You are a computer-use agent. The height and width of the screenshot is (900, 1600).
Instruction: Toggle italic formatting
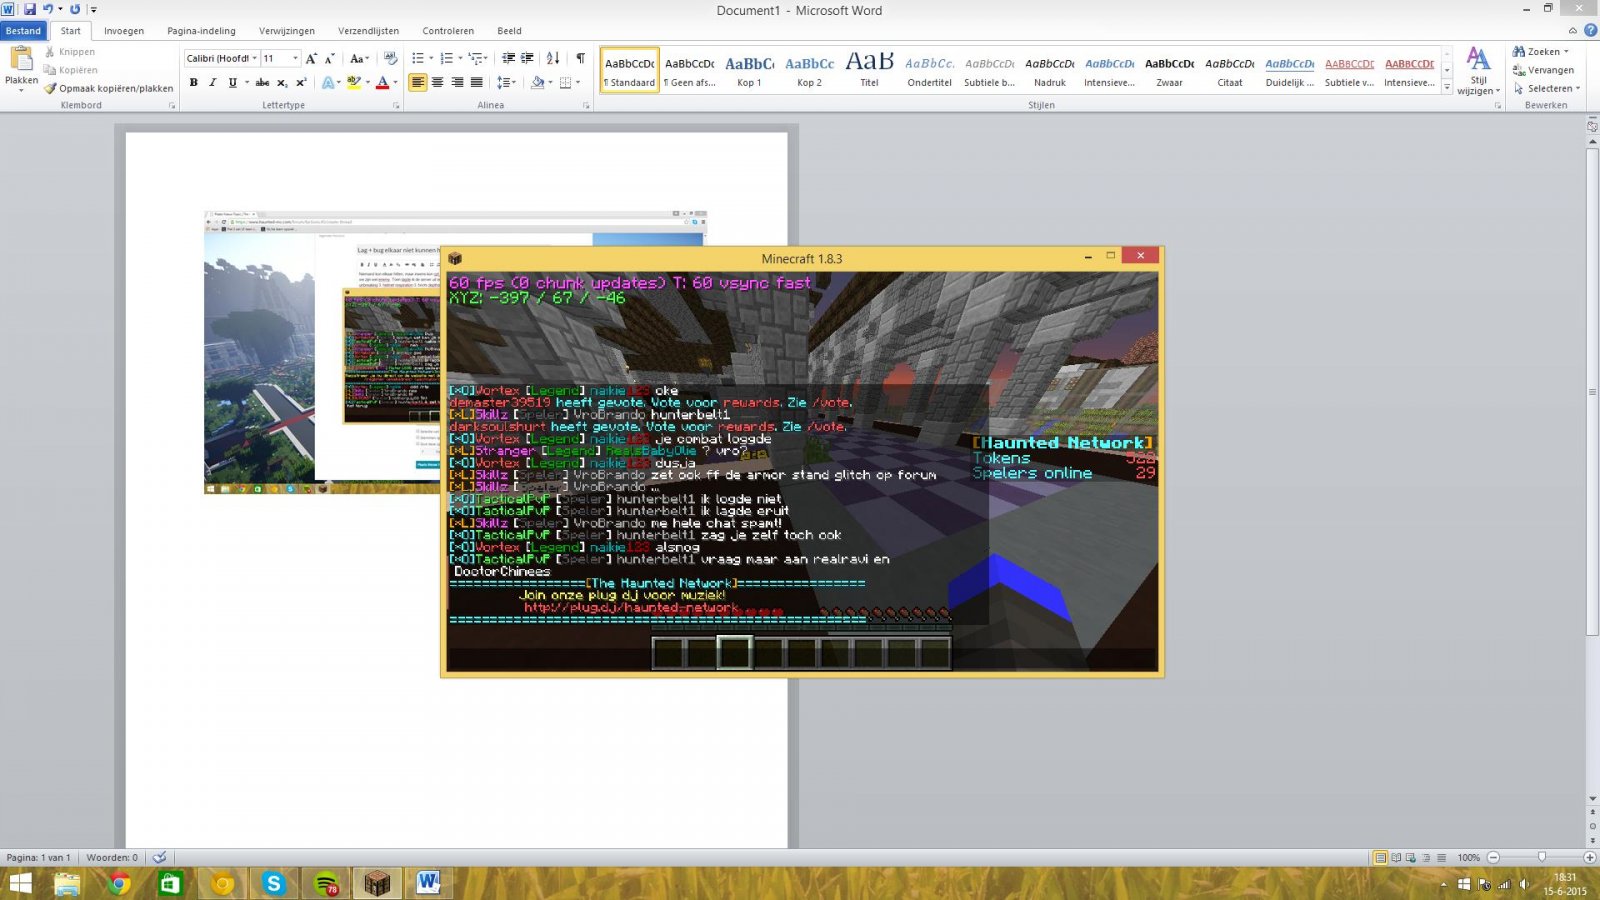pyautogui.click(x=212, y=82)
